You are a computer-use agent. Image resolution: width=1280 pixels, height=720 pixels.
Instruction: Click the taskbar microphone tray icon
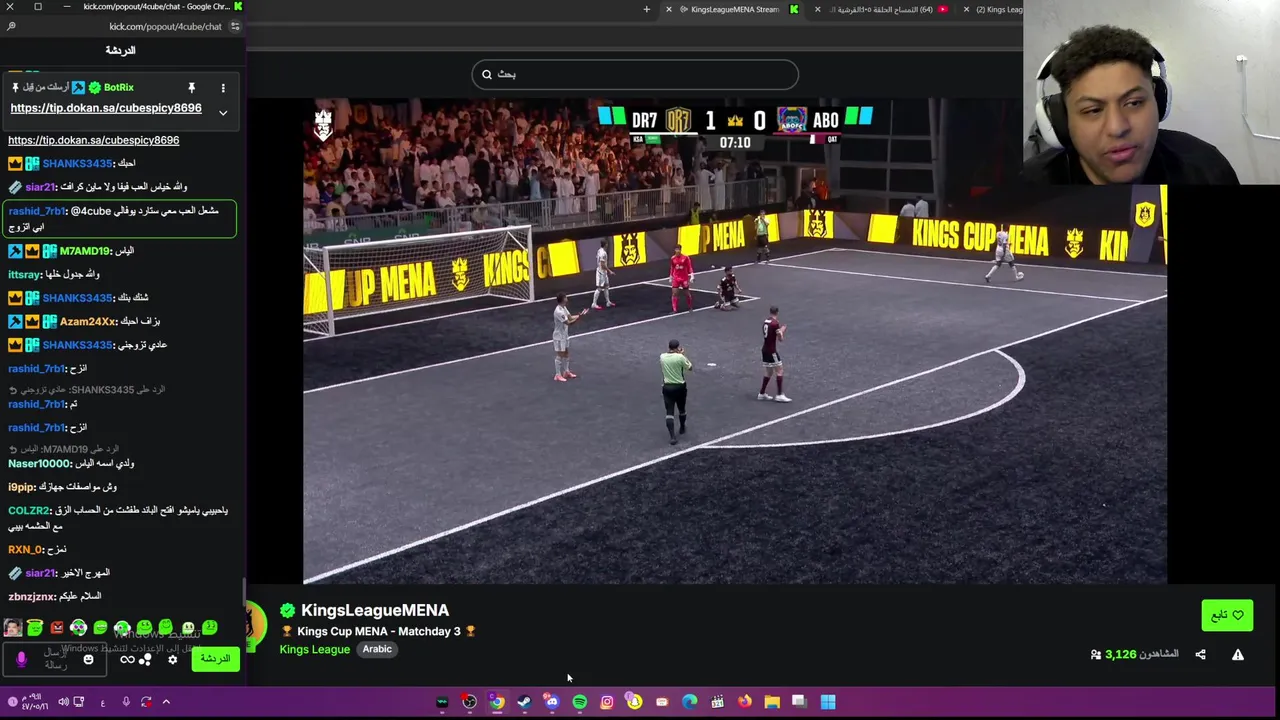pos(126,702)
